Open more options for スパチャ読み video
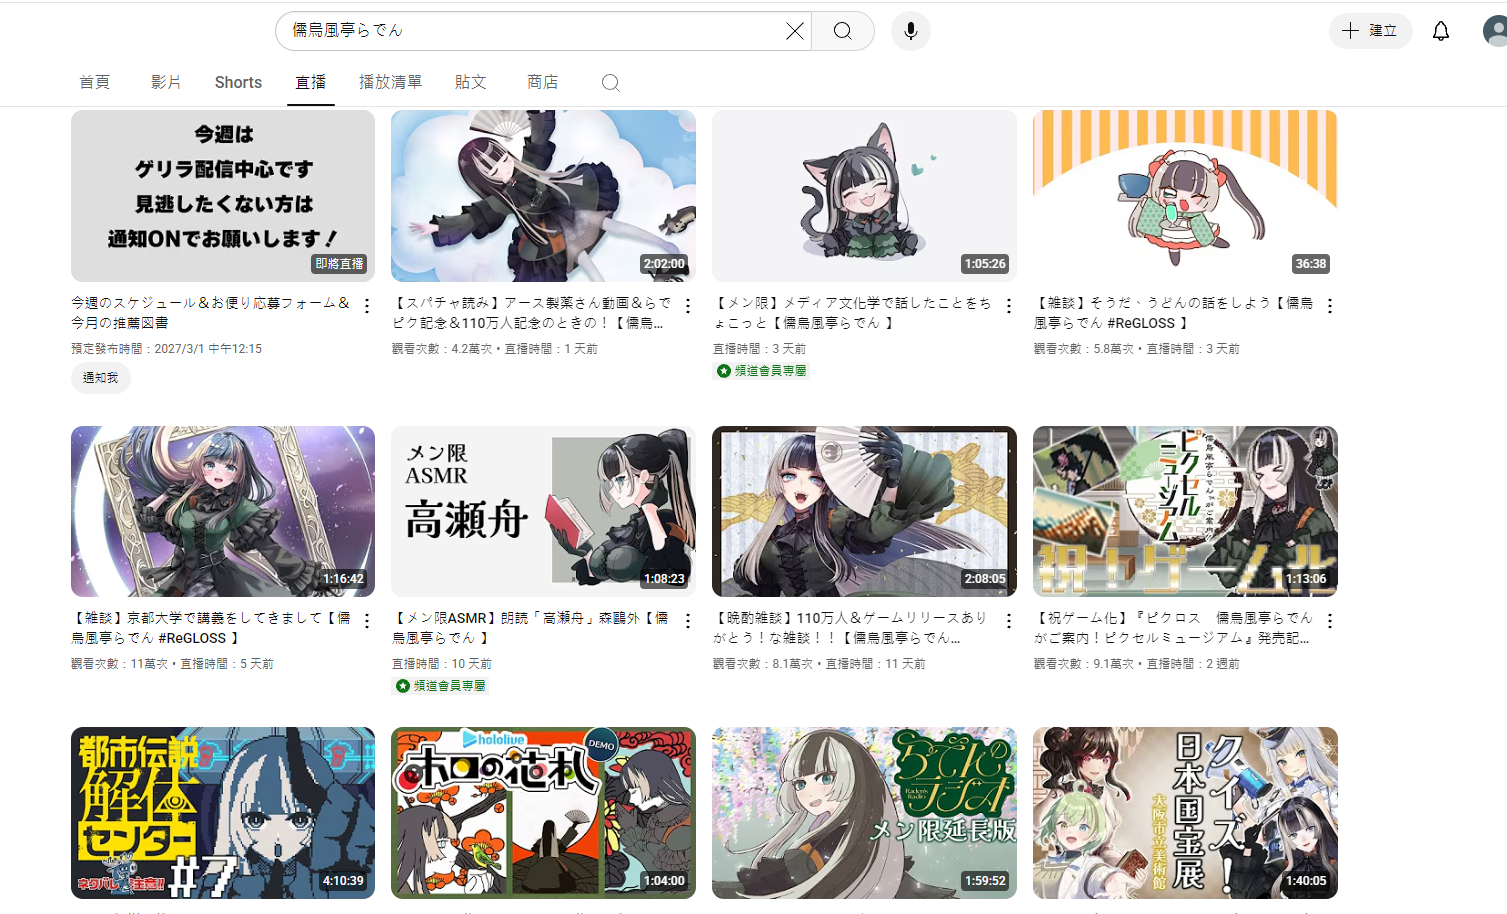Image resolution: width=1507 pixels, height=914 pixels. tap(688, 306)
